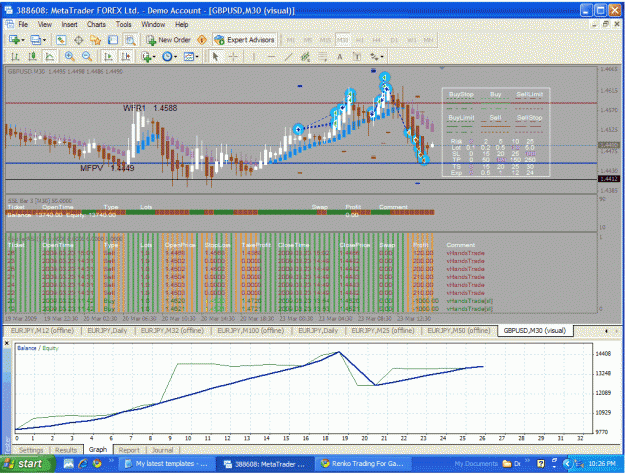Screen dimensions: 625x474
Task: Open the Insert menu
Action: 69,24
